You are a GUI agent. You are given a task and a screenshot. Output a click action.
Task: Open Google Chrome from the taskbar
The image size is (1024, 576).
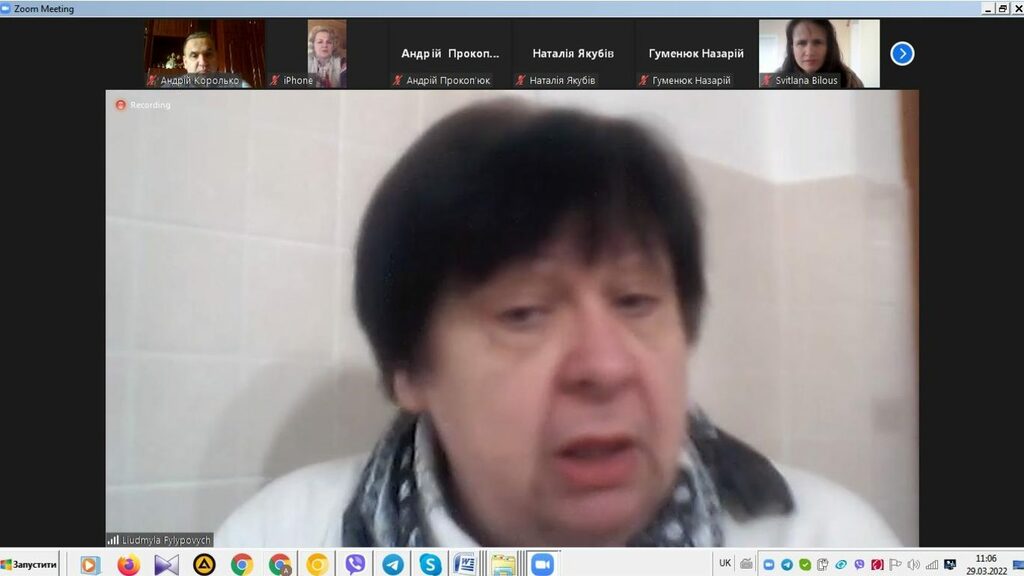point(242,564)
